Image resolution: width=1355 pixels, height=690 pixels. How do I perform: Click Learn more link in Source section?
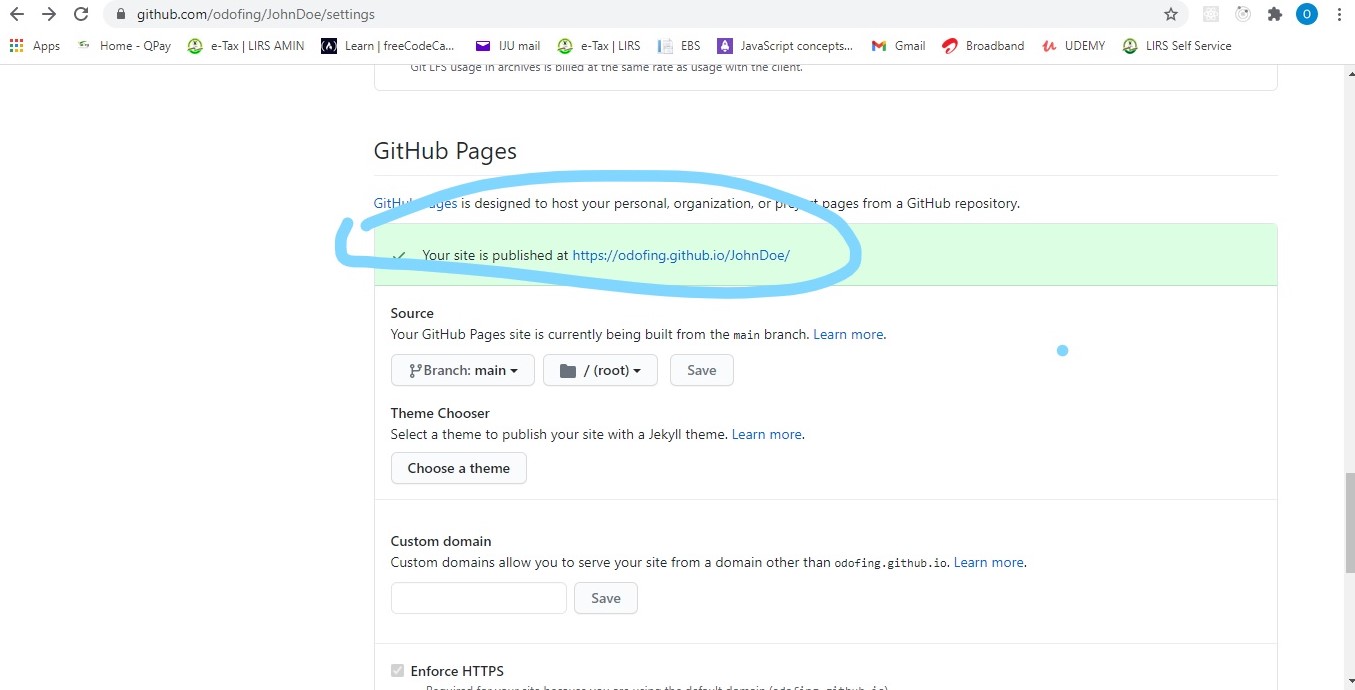coord(848,334)
